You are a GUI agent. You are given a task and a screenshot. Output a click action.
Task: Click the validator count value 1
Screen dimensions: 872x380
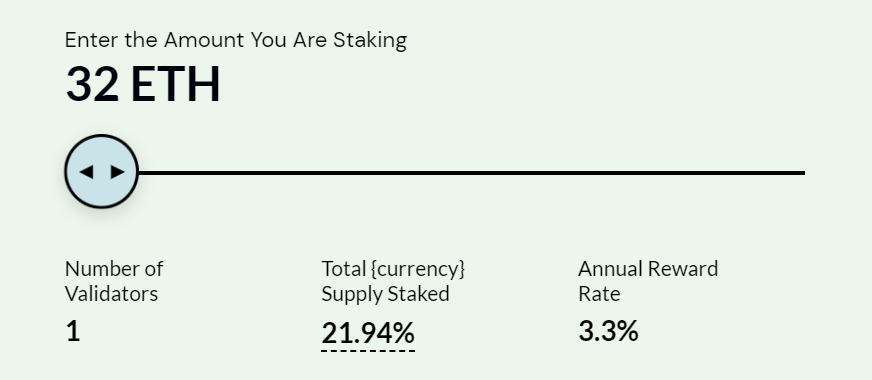73,331
